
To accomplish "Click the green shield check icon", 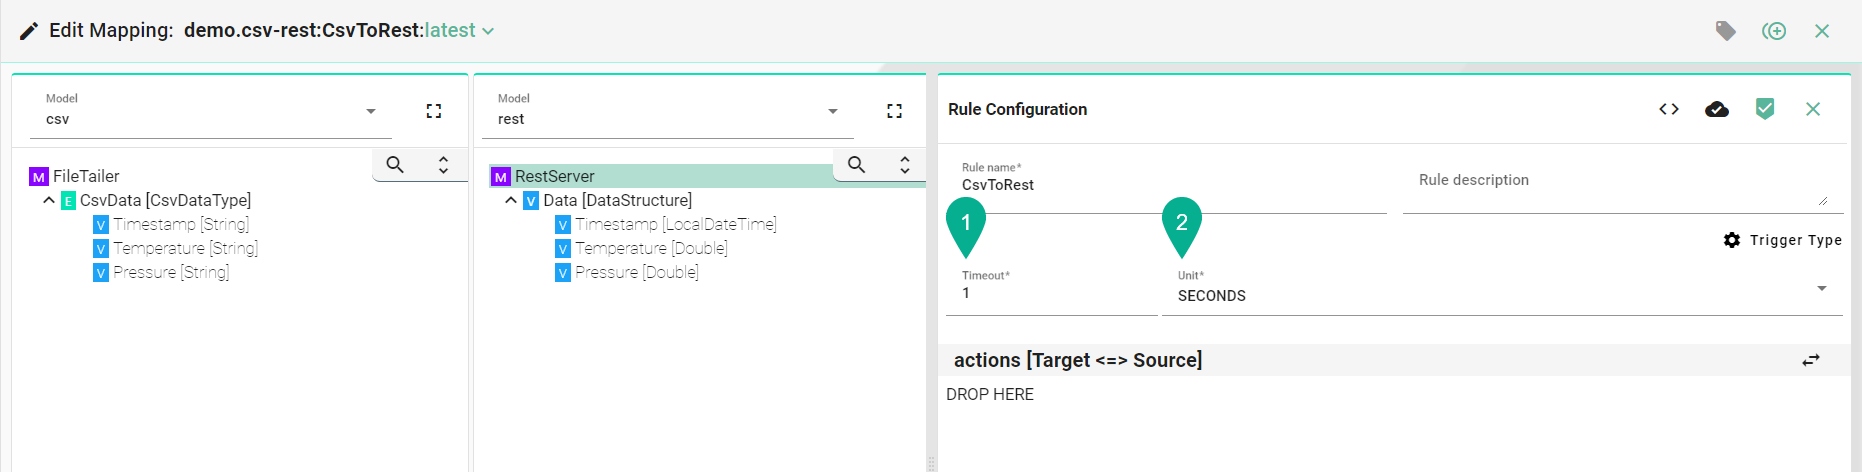I will [1765, 109].
